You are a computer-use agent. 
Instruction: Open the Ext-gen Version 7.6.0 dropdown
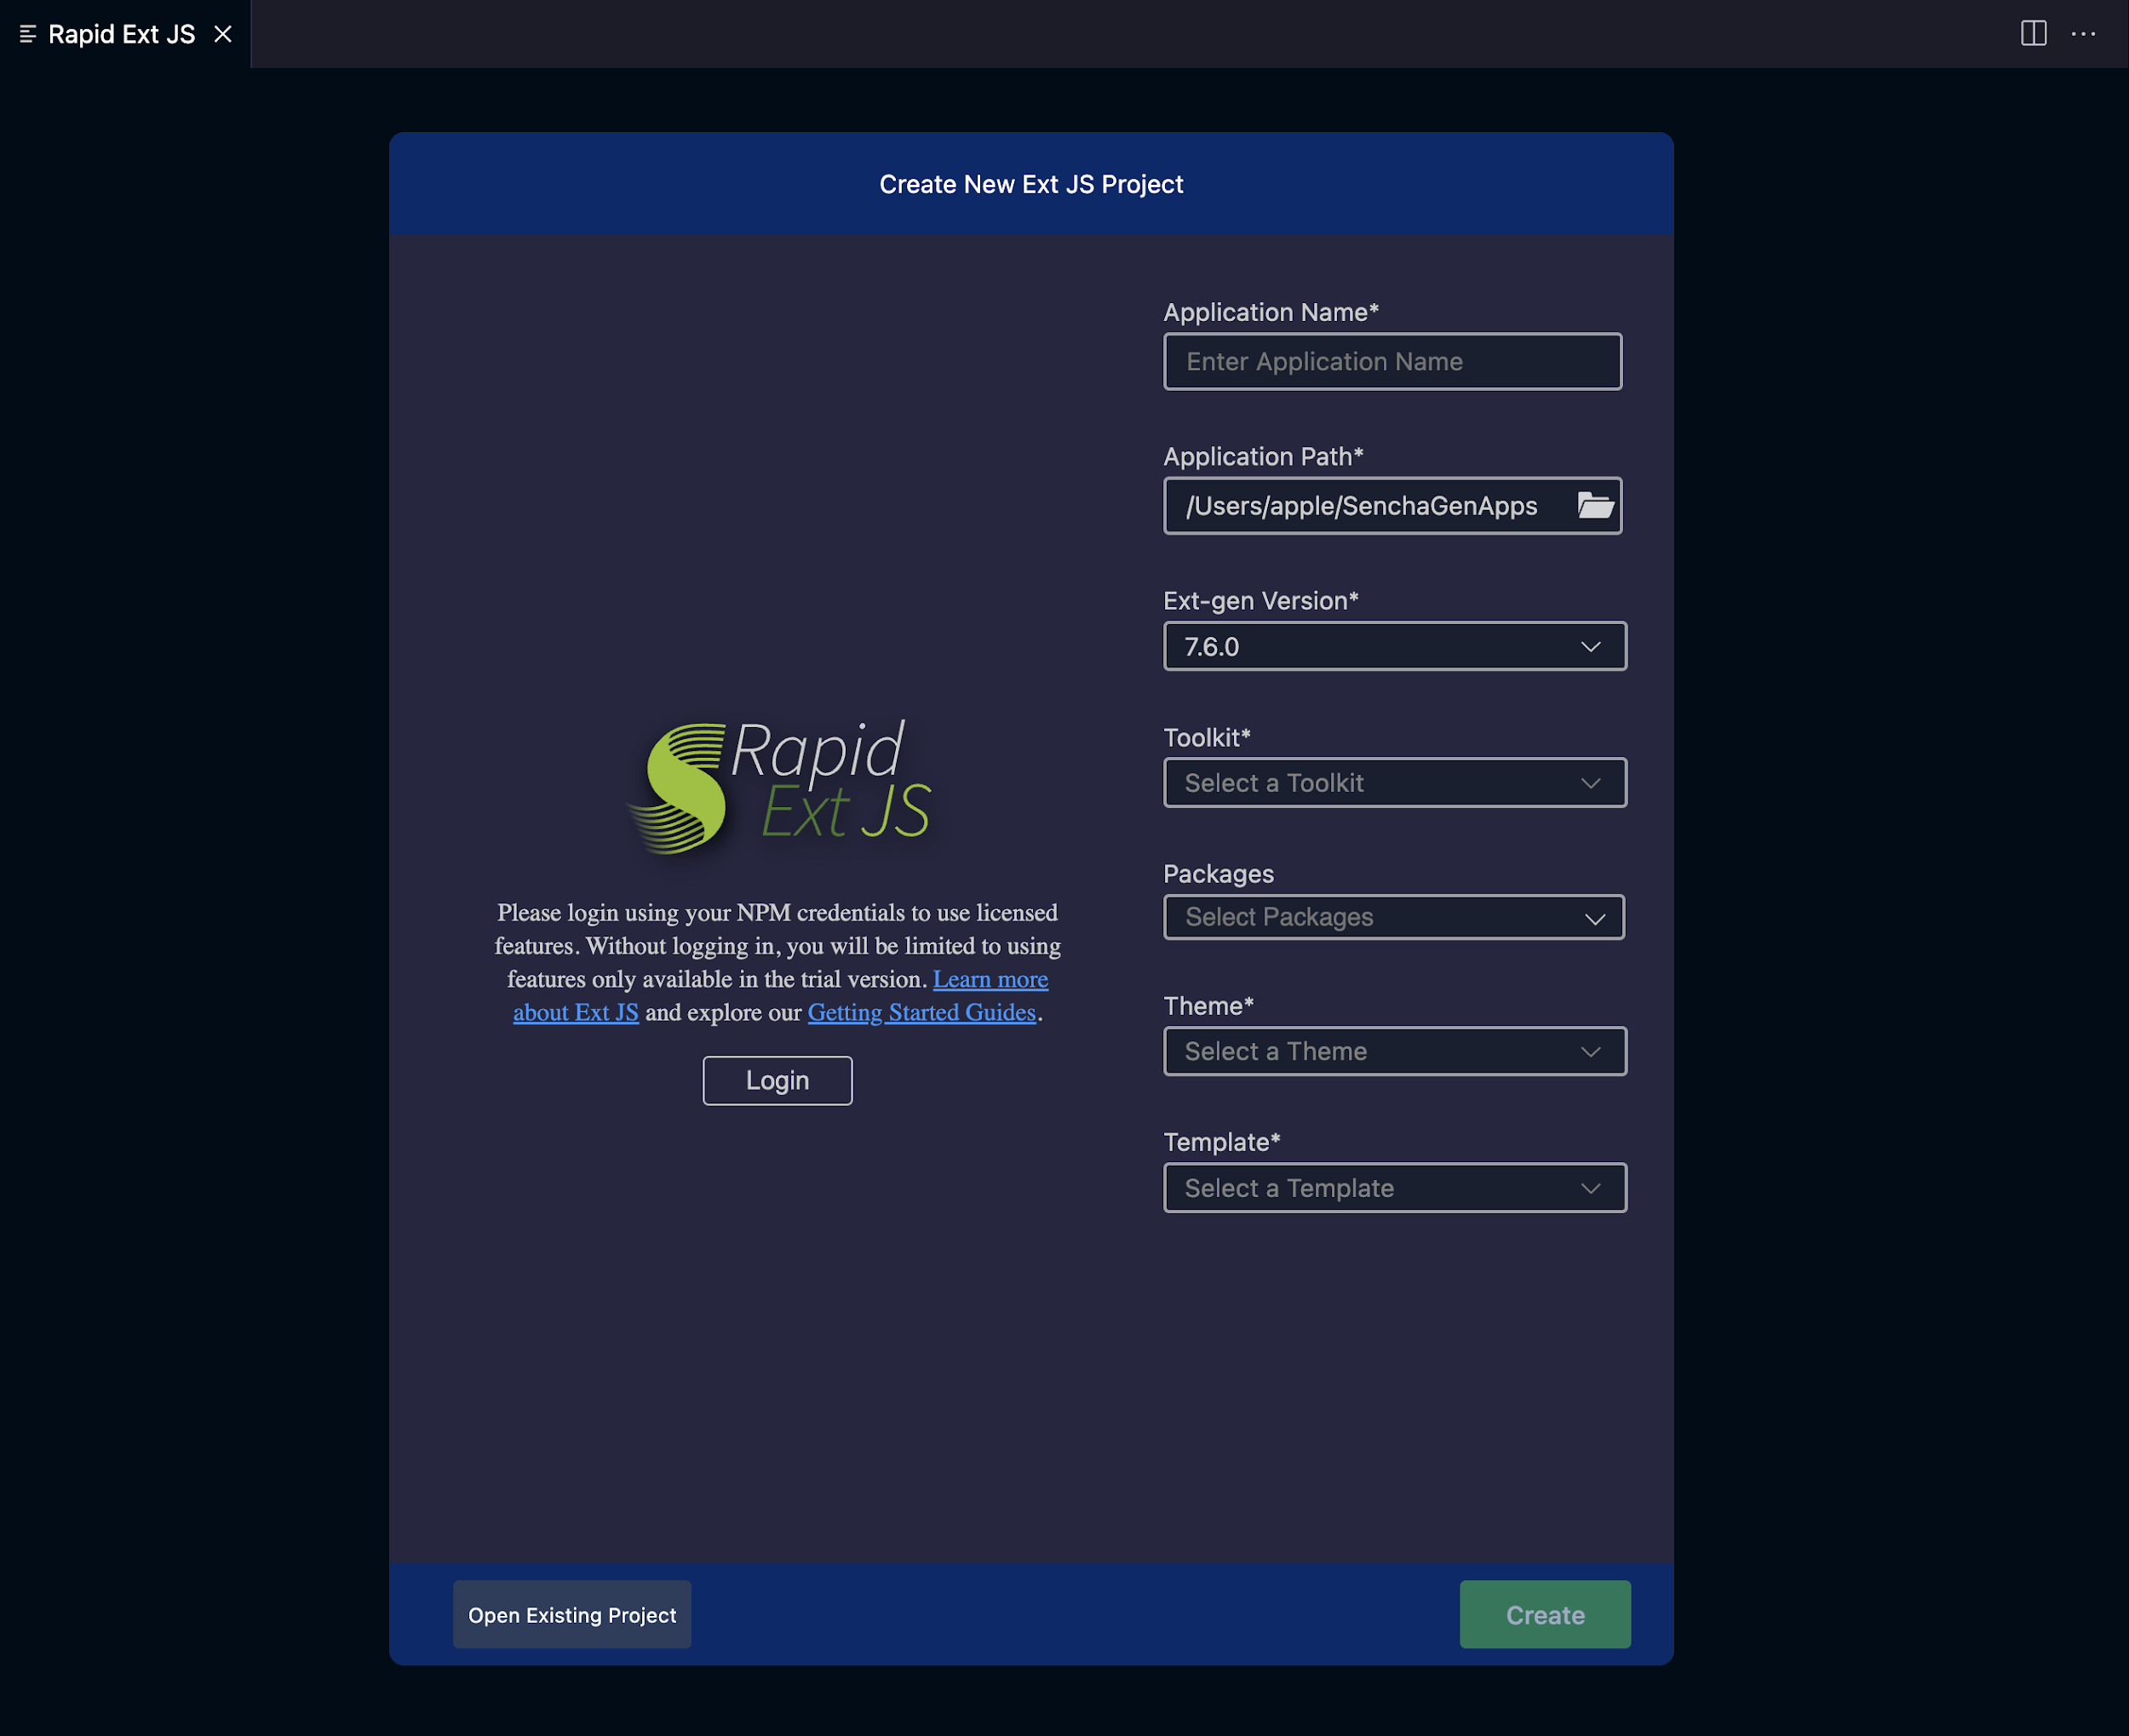pos(1394,646)
